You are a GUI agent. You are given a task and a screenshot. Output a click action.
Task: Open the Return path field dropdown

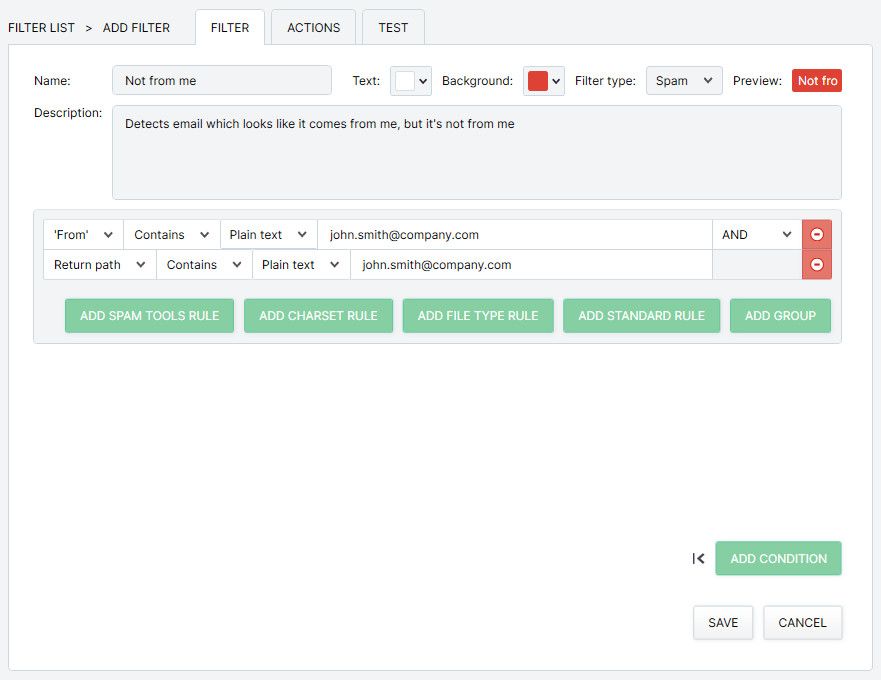[x=99, y=265]
